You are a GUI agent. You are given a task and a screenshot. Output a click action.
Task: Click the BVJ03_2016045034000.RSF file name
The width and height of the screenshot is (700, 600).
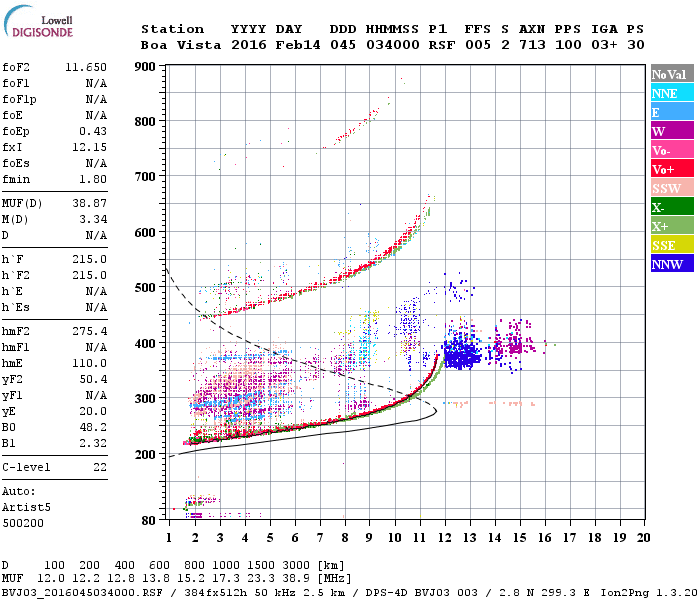click(x=82, y=593)
